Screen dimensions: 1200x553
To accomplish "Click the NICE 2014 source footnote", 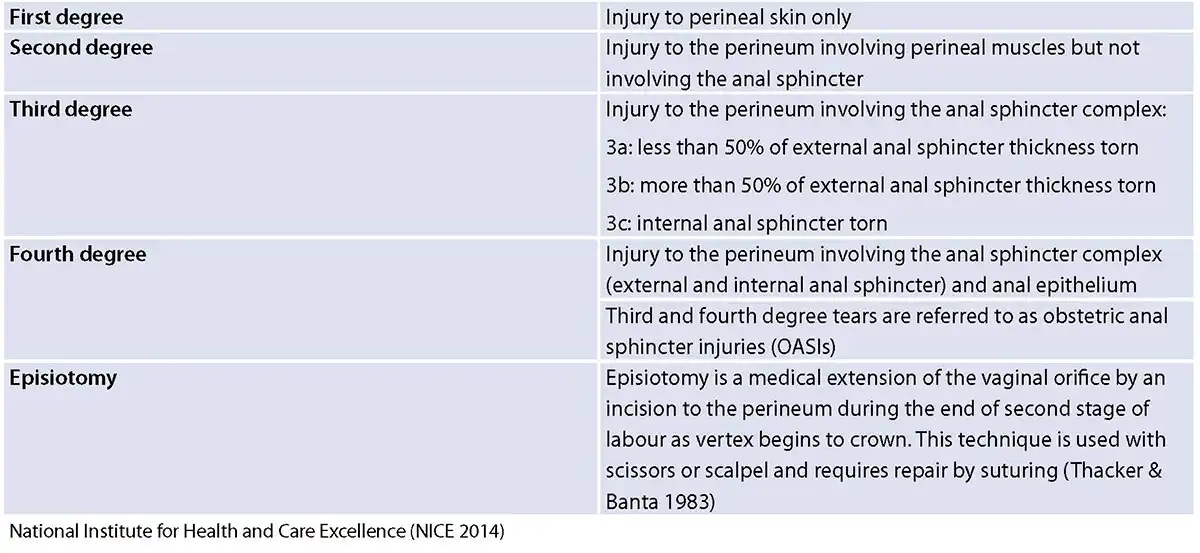I will pyautogui.click(x=256, y=533).
